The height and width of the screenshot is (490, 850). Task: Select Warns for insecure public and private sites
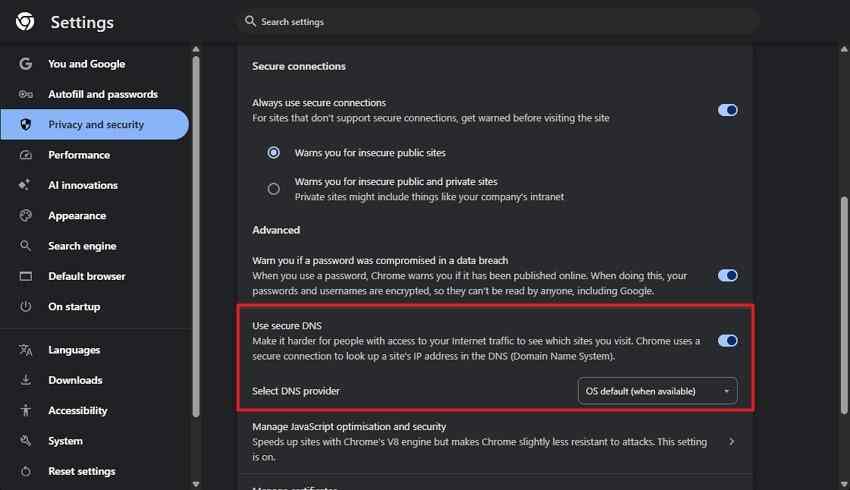pos(274,189)
